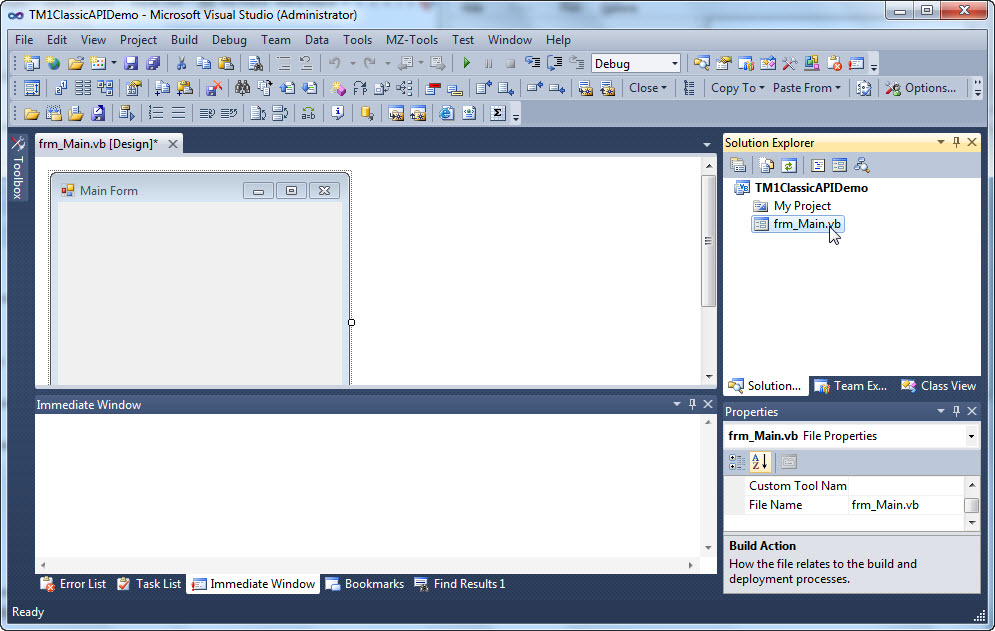Screen dimensions: 995x631
Task: Click the File Name property value field
Action: point(906,505)
